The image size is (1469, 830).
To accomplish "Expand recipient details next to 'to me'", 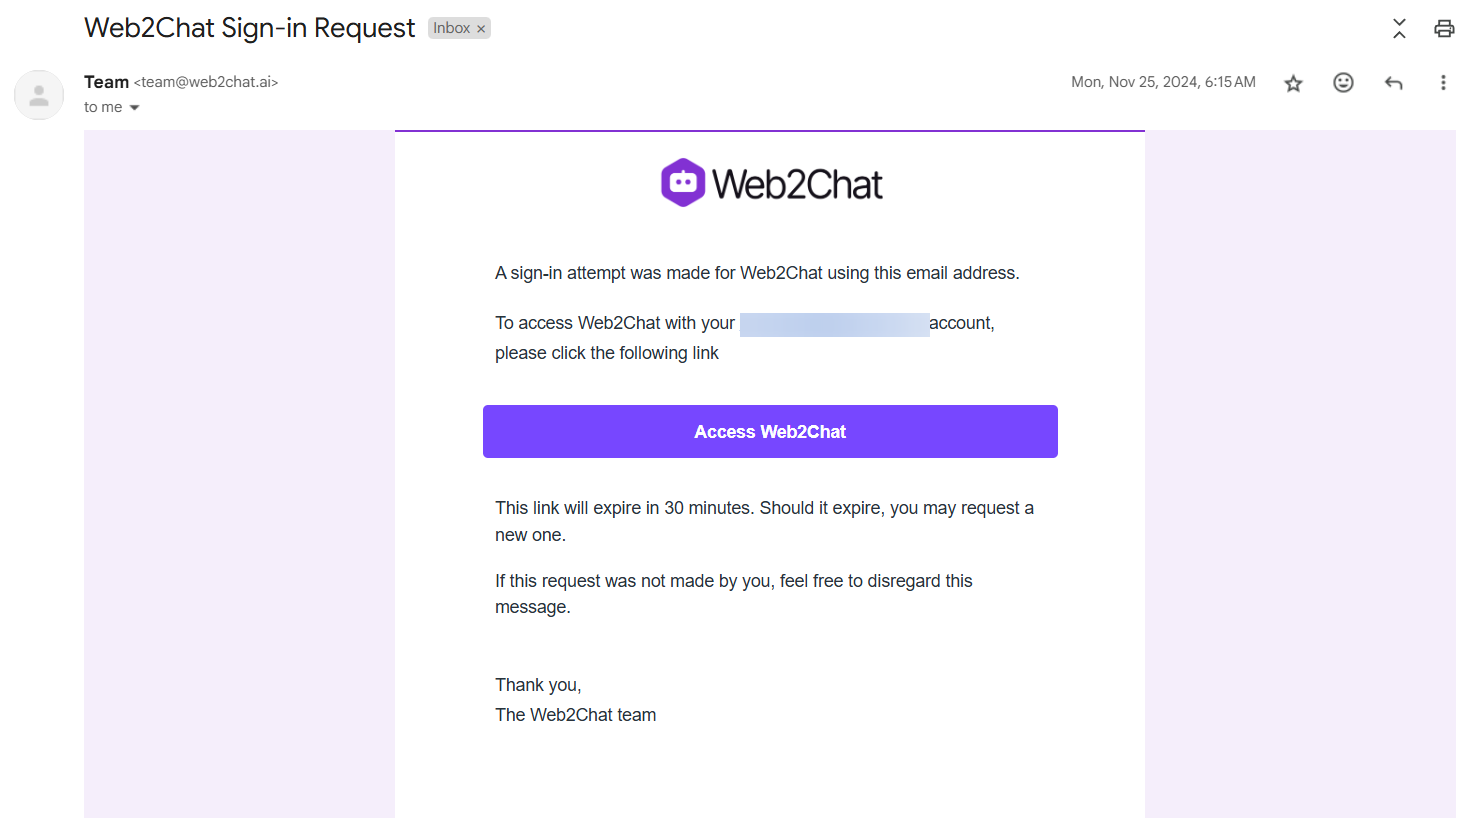I will [x=134, y=108].
